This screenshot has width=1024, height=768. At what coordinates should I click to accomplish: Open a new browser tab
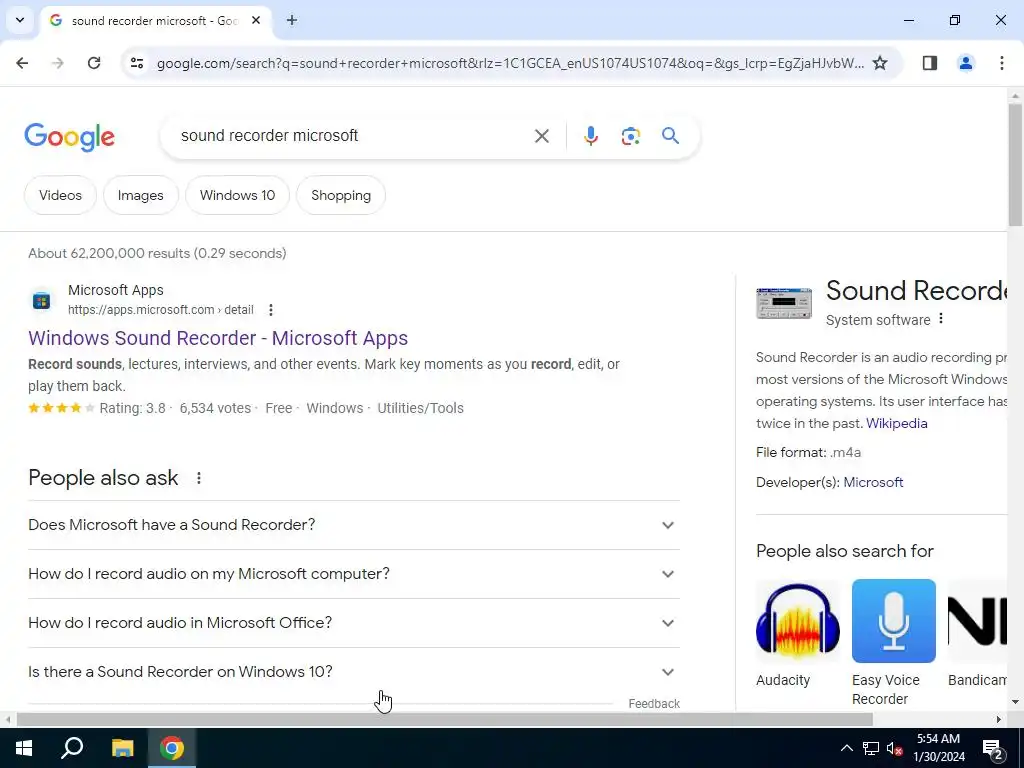pos(292,20)
